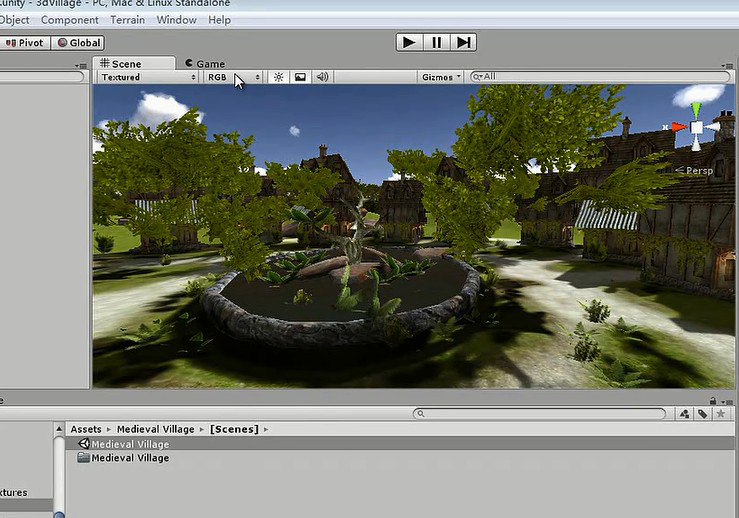The height and width of the screenshot is (518, 739).
Task: Open the Help menu
Action: click(219, 20)
